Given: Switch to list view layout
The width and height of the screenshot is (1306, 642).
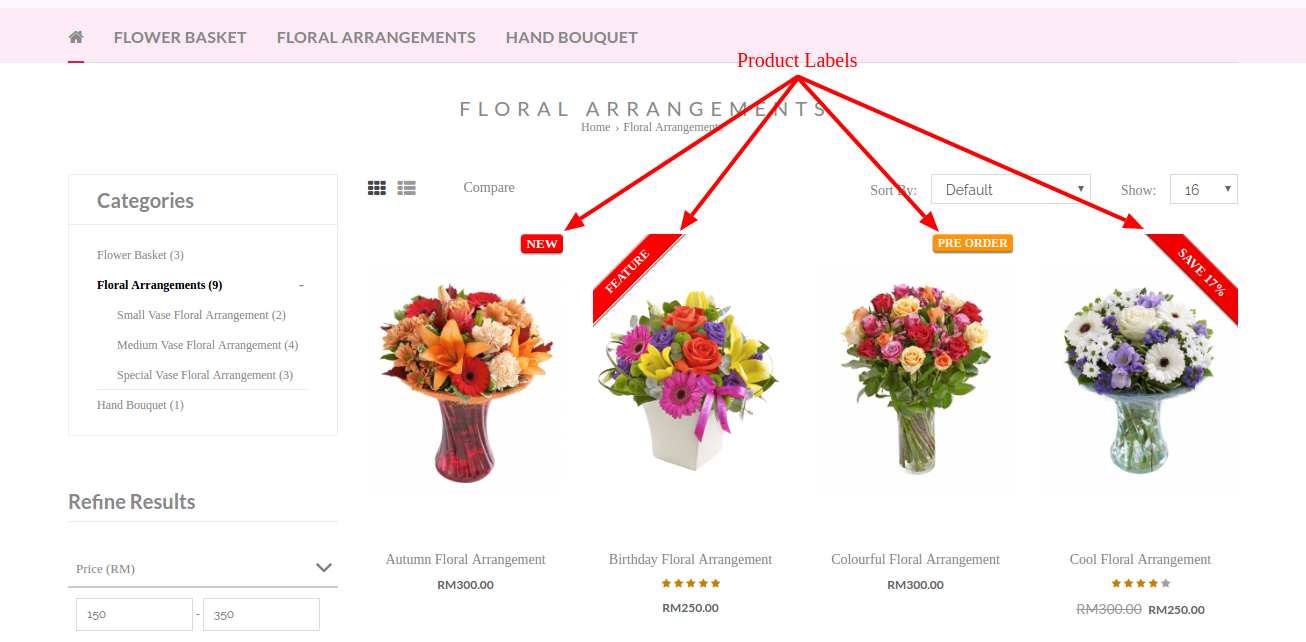Looking at the screenshot, I should (406, 188).
